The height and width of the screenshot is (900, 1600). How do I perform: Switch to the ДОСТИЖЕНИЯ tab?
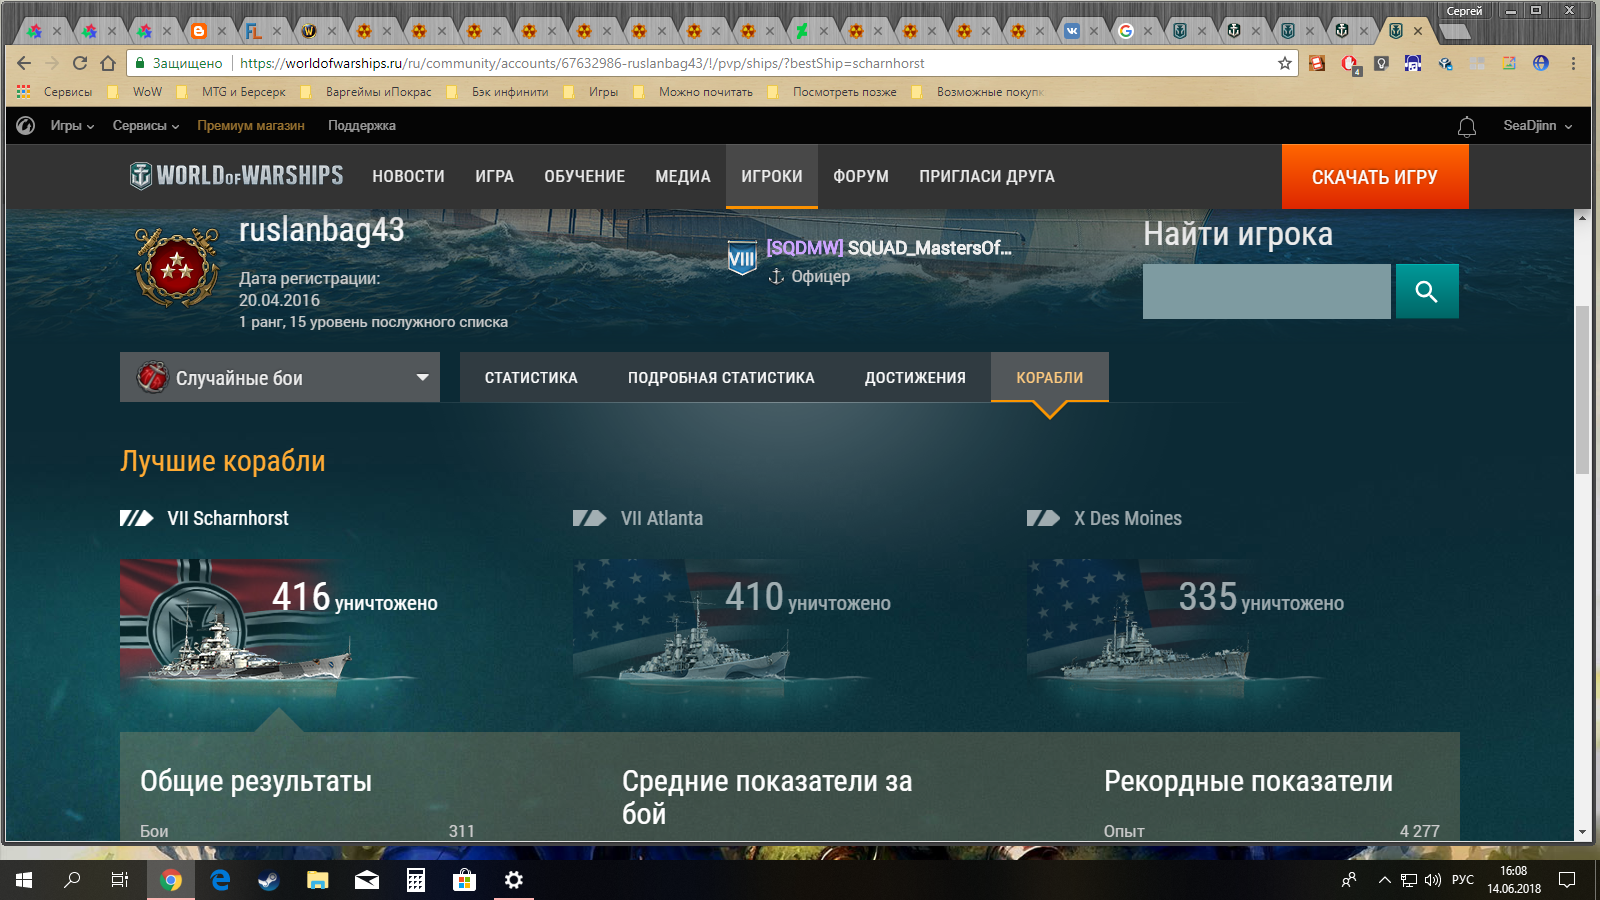coord(915,378)
